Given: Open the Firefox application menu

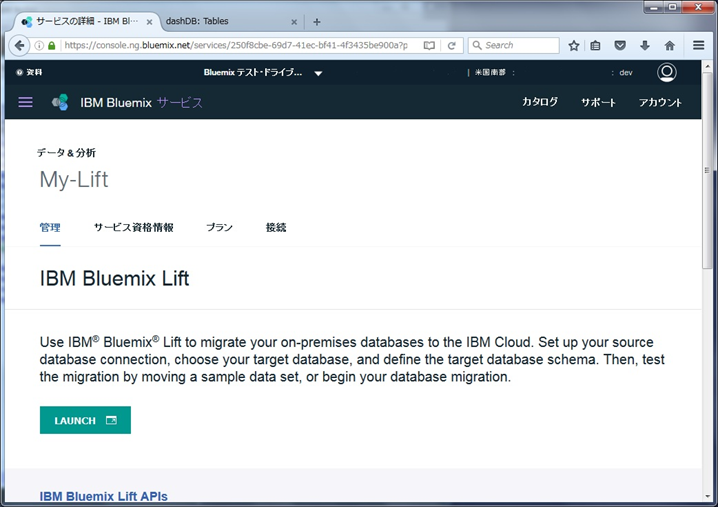Looking at the screenshot, I should click(x=699, y=45).
